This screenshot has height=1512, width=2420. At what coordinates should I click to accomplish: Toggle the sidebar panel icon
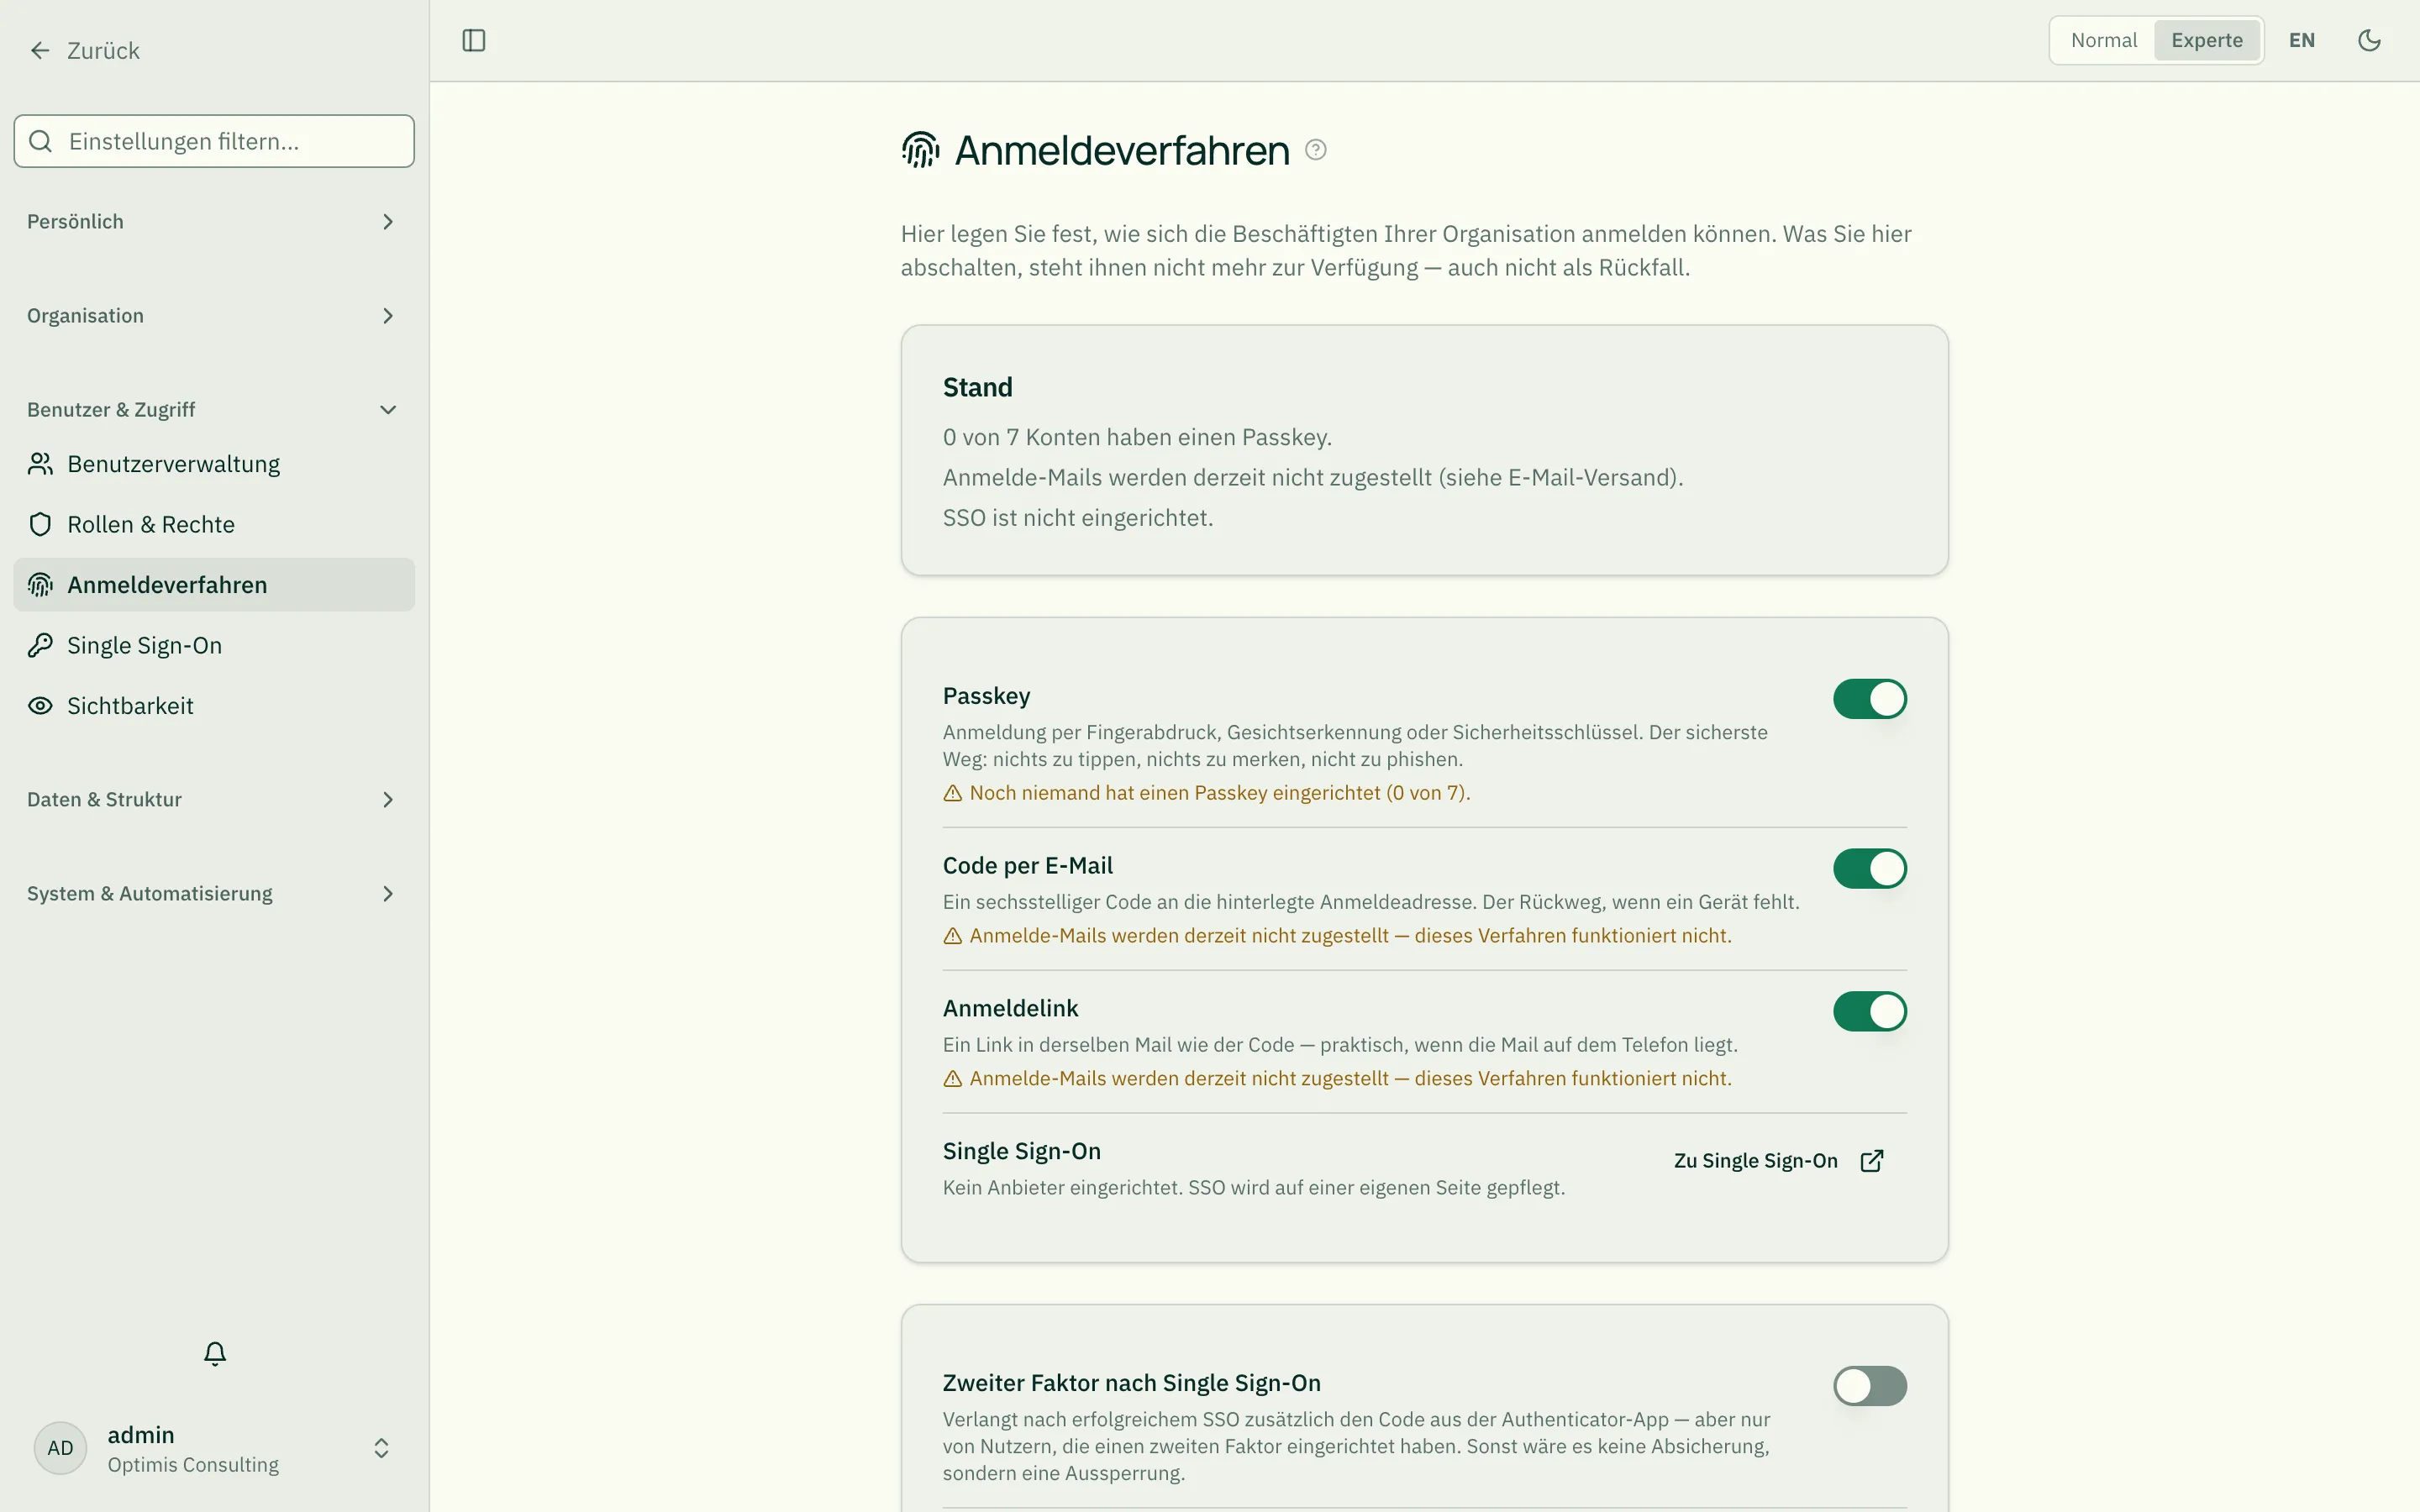point(474,40)
